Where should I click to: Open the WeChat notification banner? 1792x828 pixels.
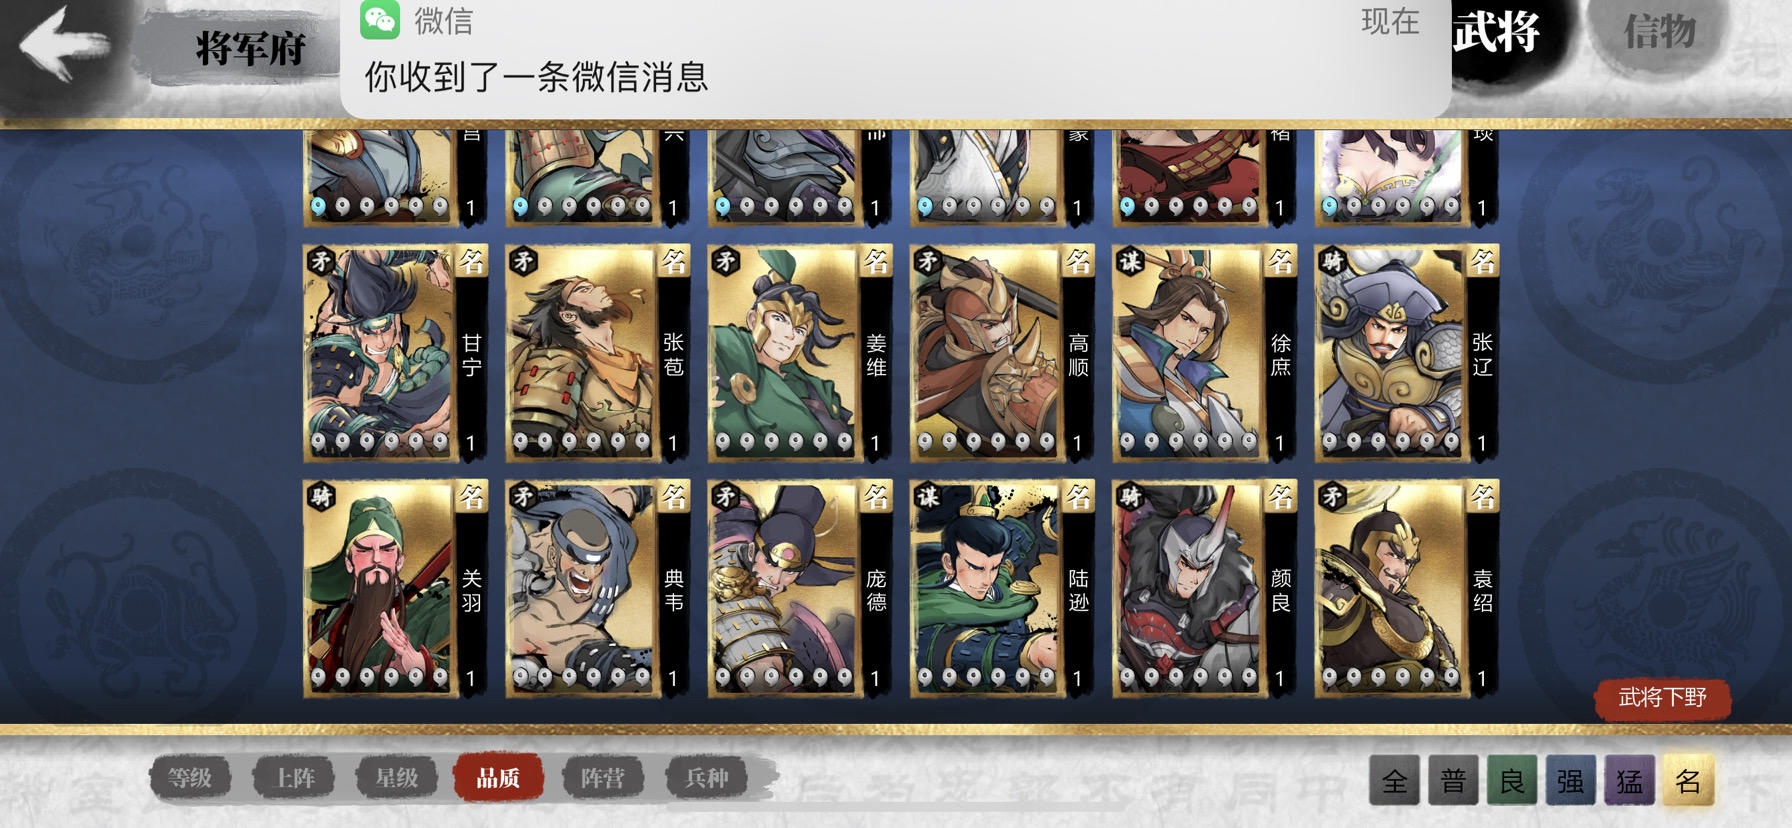tap(895, 58)
